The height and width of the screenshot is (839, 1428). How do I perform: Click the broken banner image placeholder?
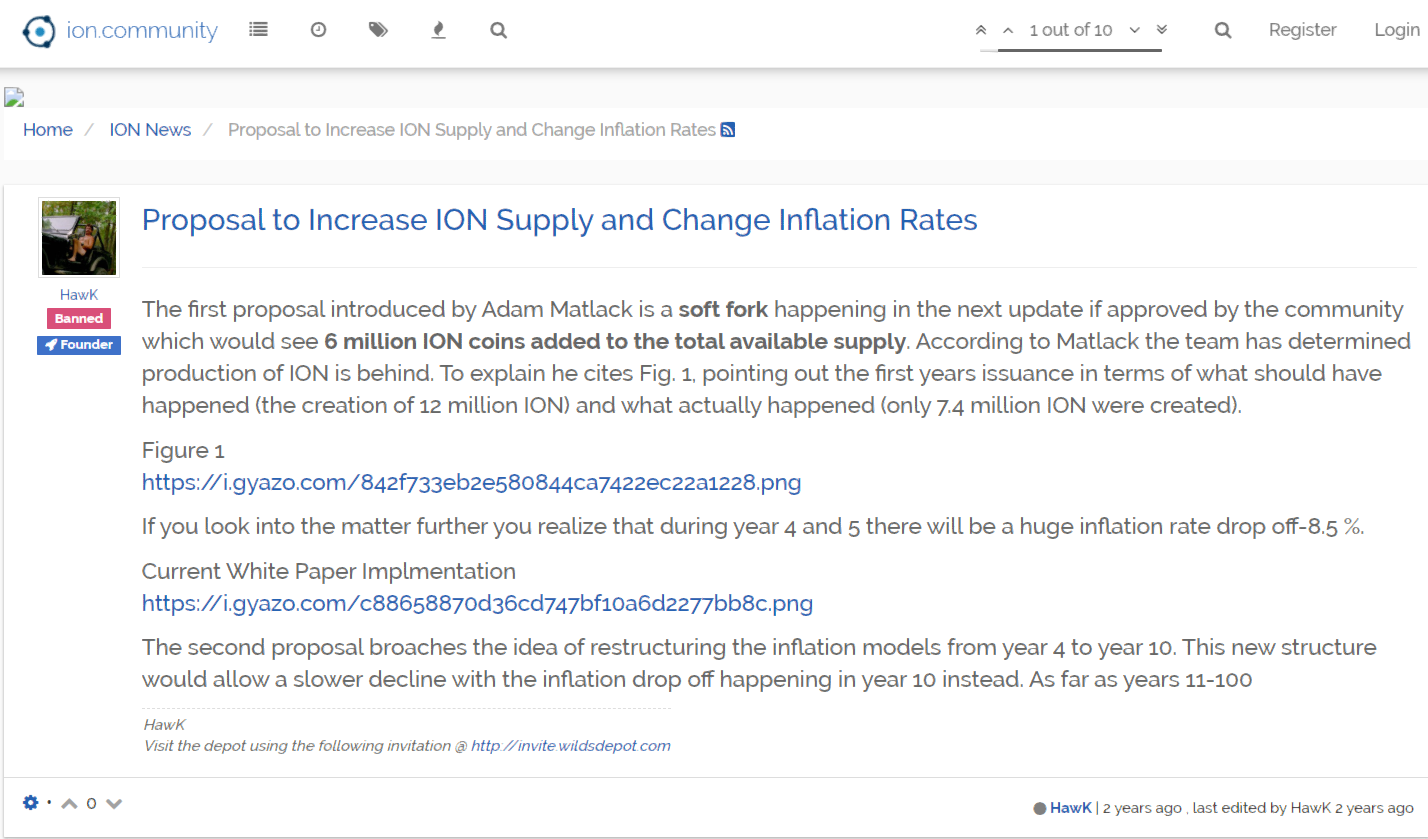(x=14, y=97)
